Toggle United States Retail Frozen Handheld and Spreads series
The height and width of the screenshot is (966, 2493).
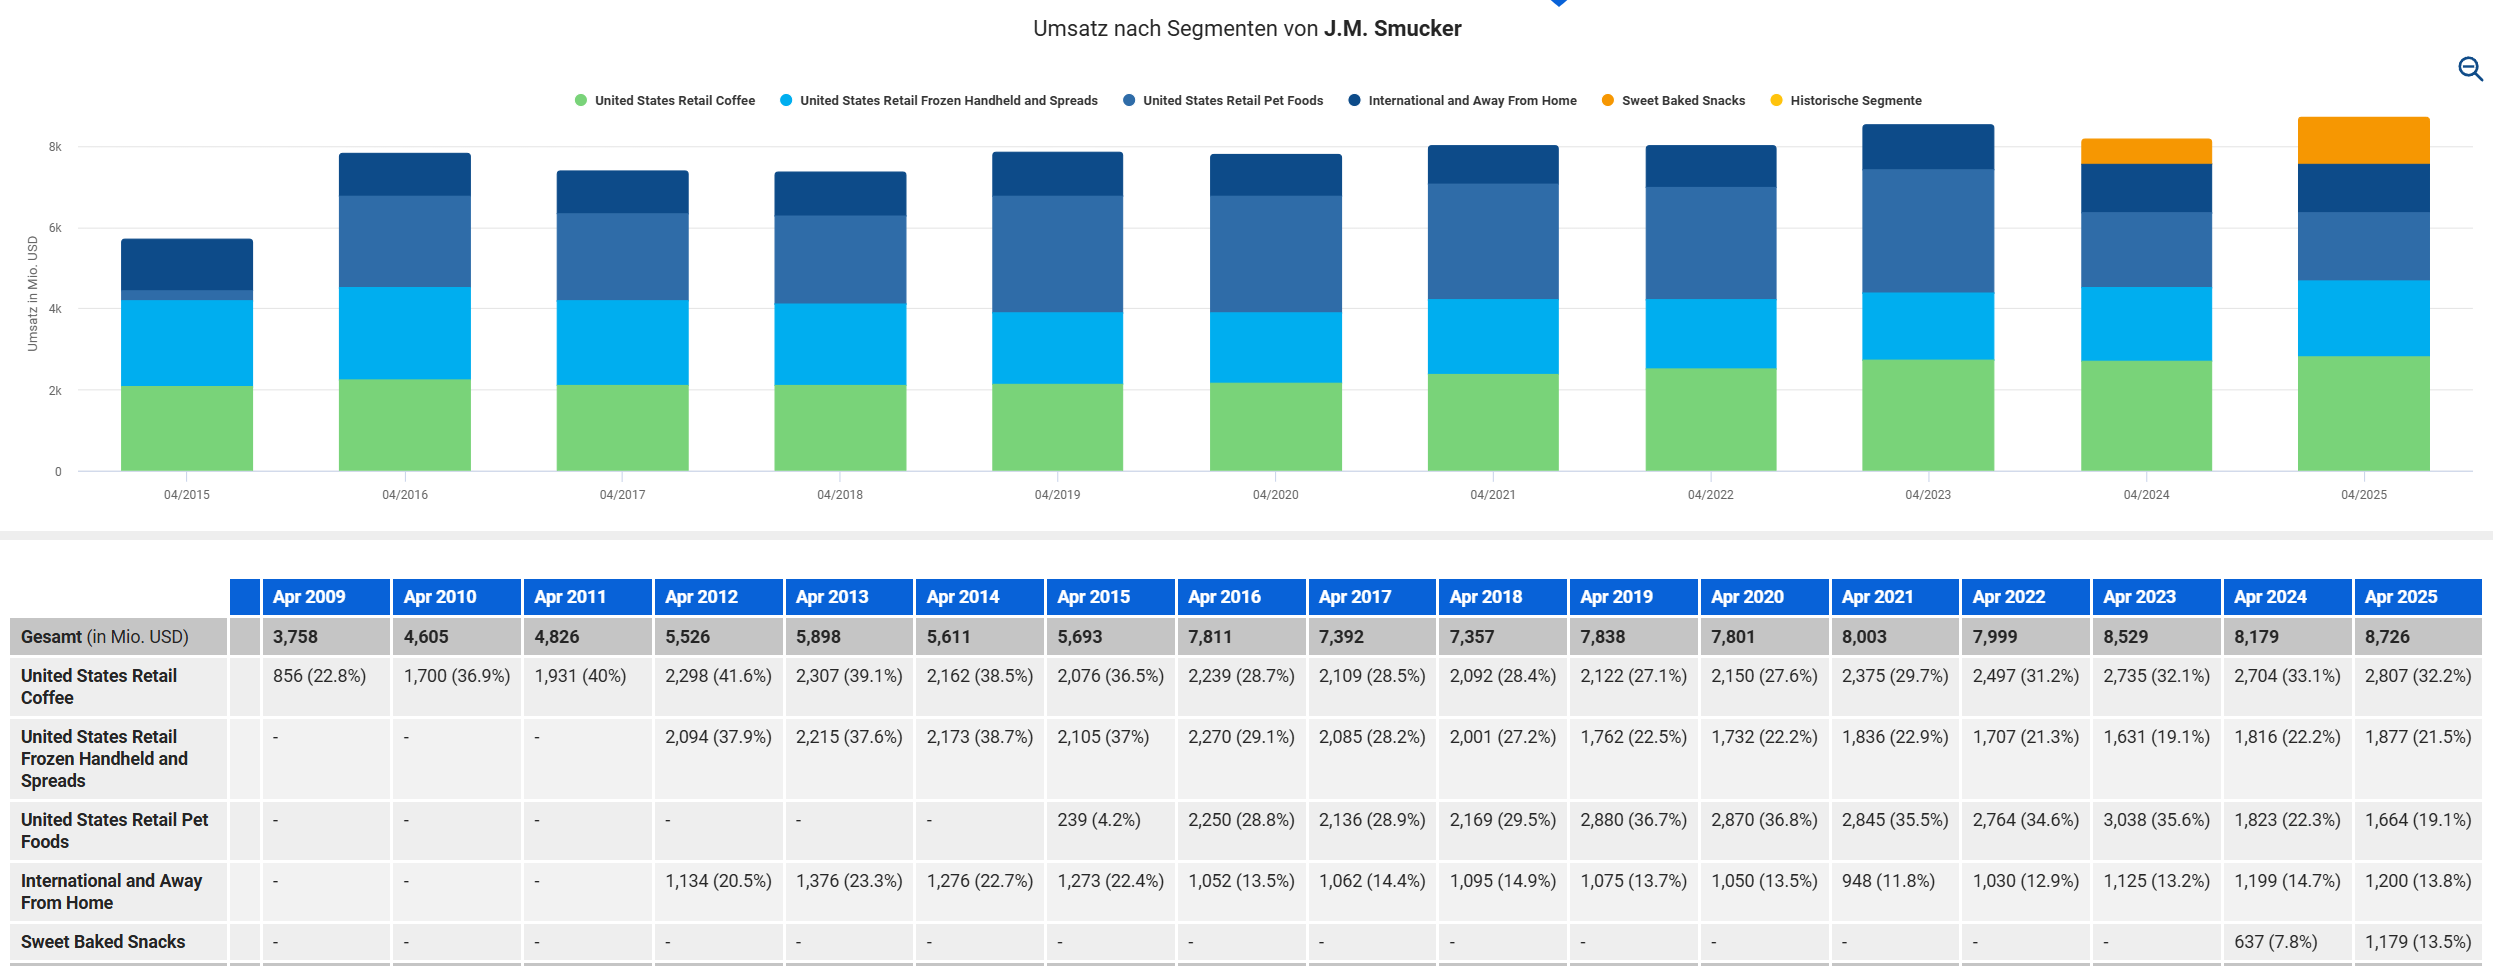point(947,100)
